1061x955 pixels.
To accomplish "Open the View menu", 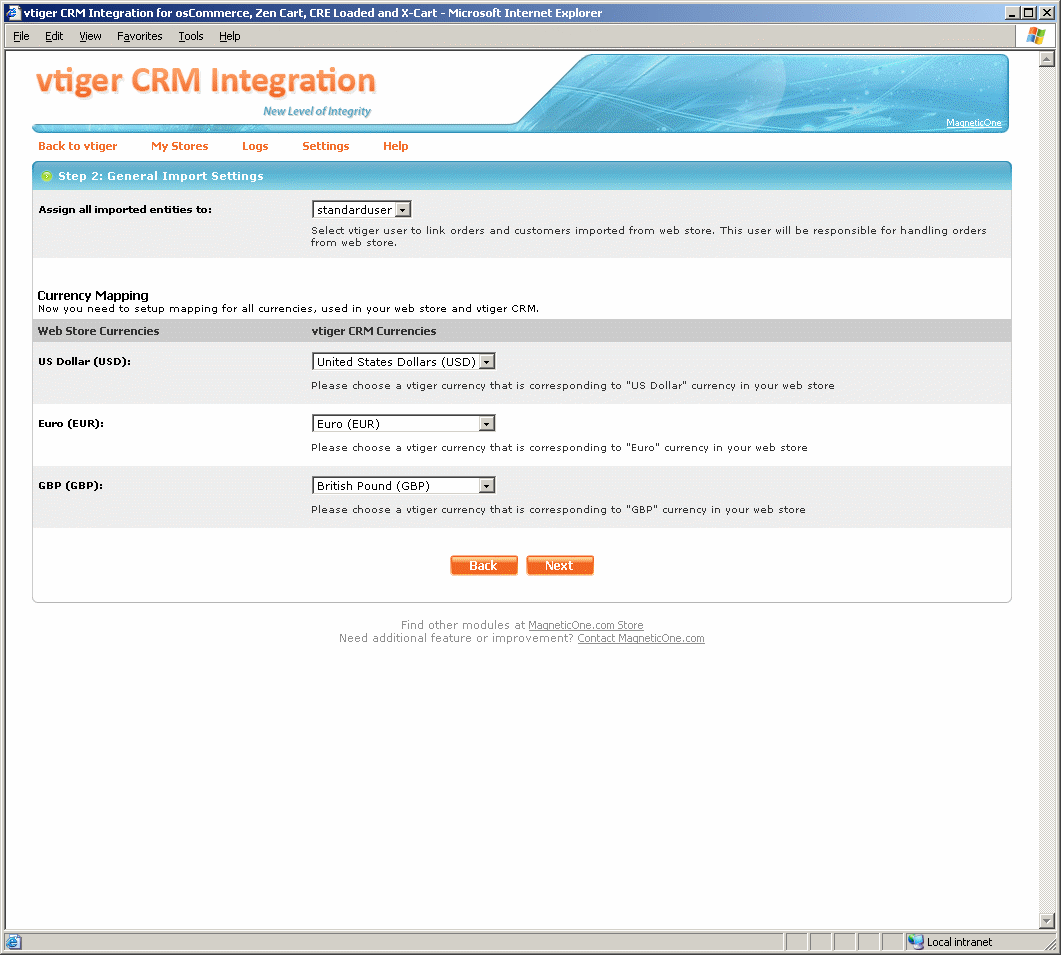I will coord(90,36).
